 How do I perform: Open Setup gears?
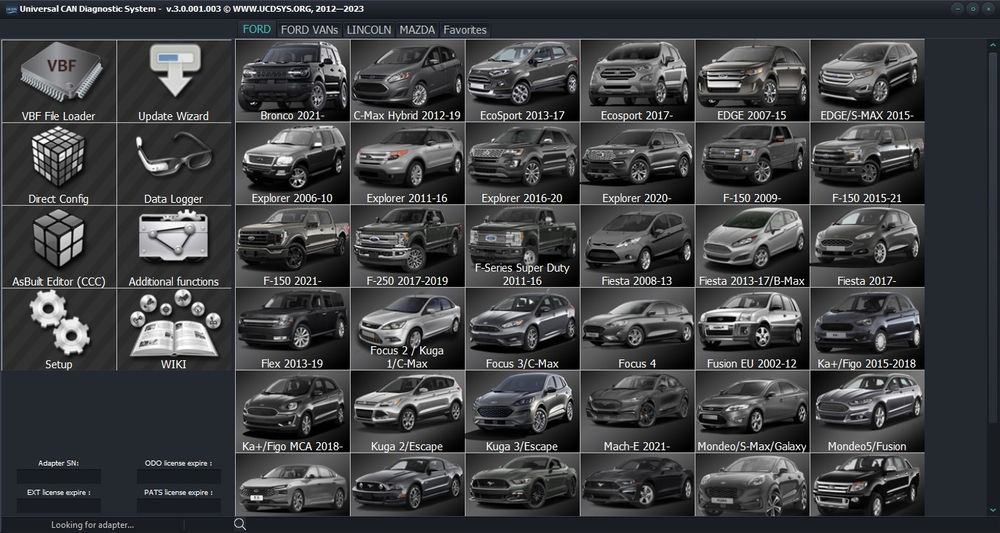59,330
